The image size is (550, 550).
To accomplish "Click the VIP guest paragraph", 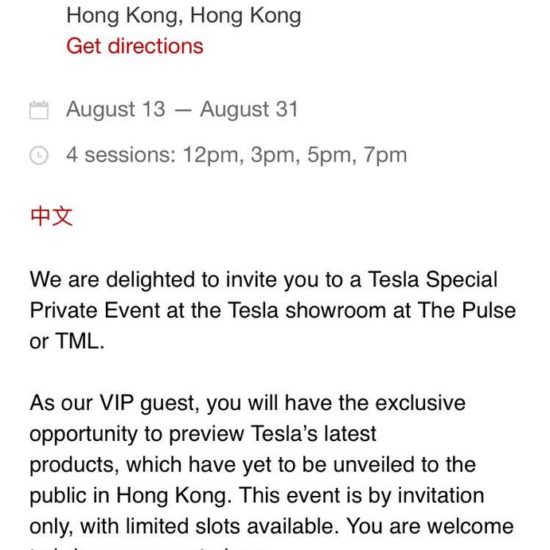I will click(x=272, y=470).
